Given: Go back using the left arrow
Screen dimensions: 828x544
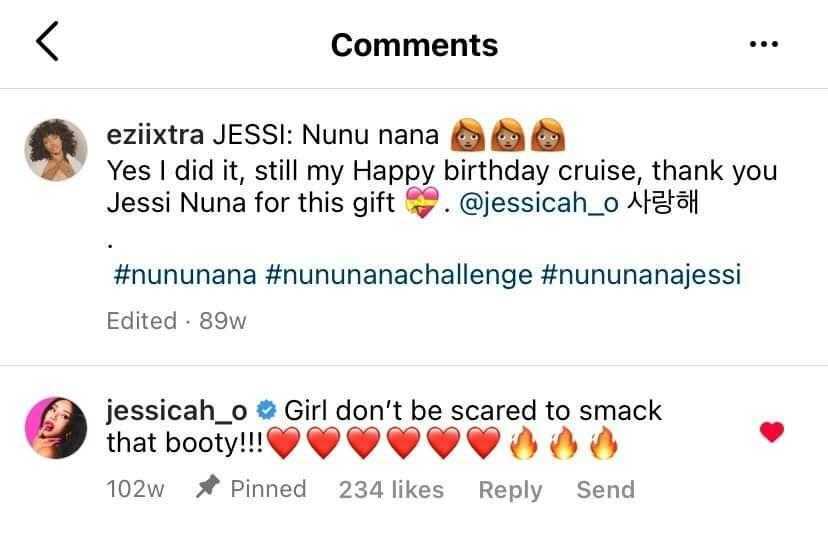Looking at the screenshot, I should point(47,43).
